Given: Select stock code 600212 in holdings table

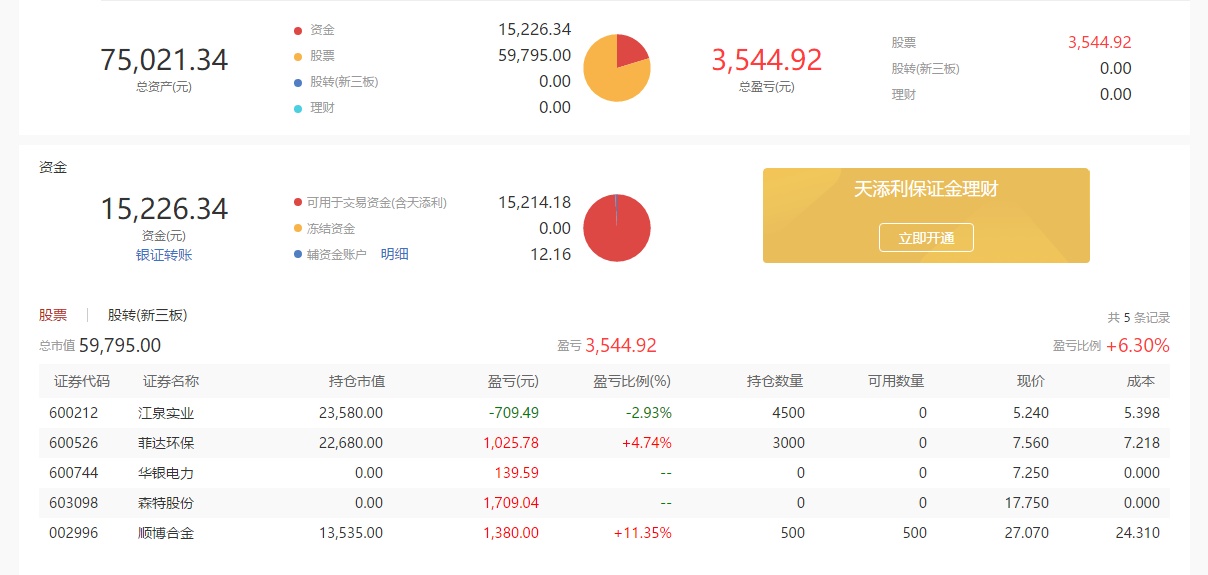Looking at the screenshot, I should click(74, 413).
